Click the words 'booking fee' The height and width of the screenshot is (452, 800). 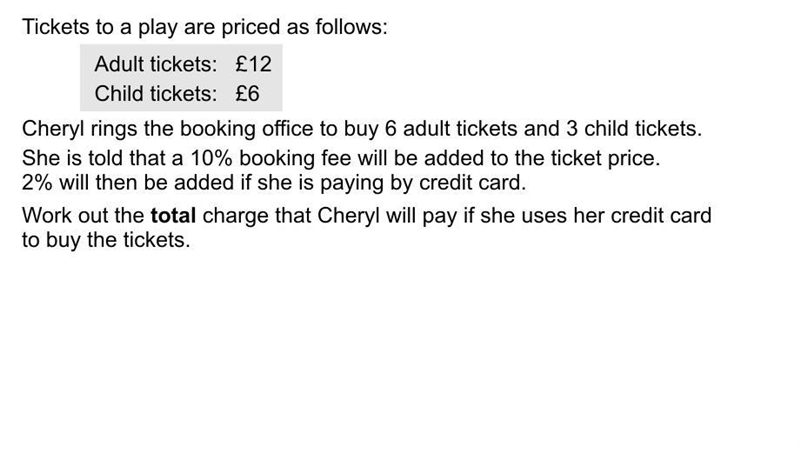295,158
